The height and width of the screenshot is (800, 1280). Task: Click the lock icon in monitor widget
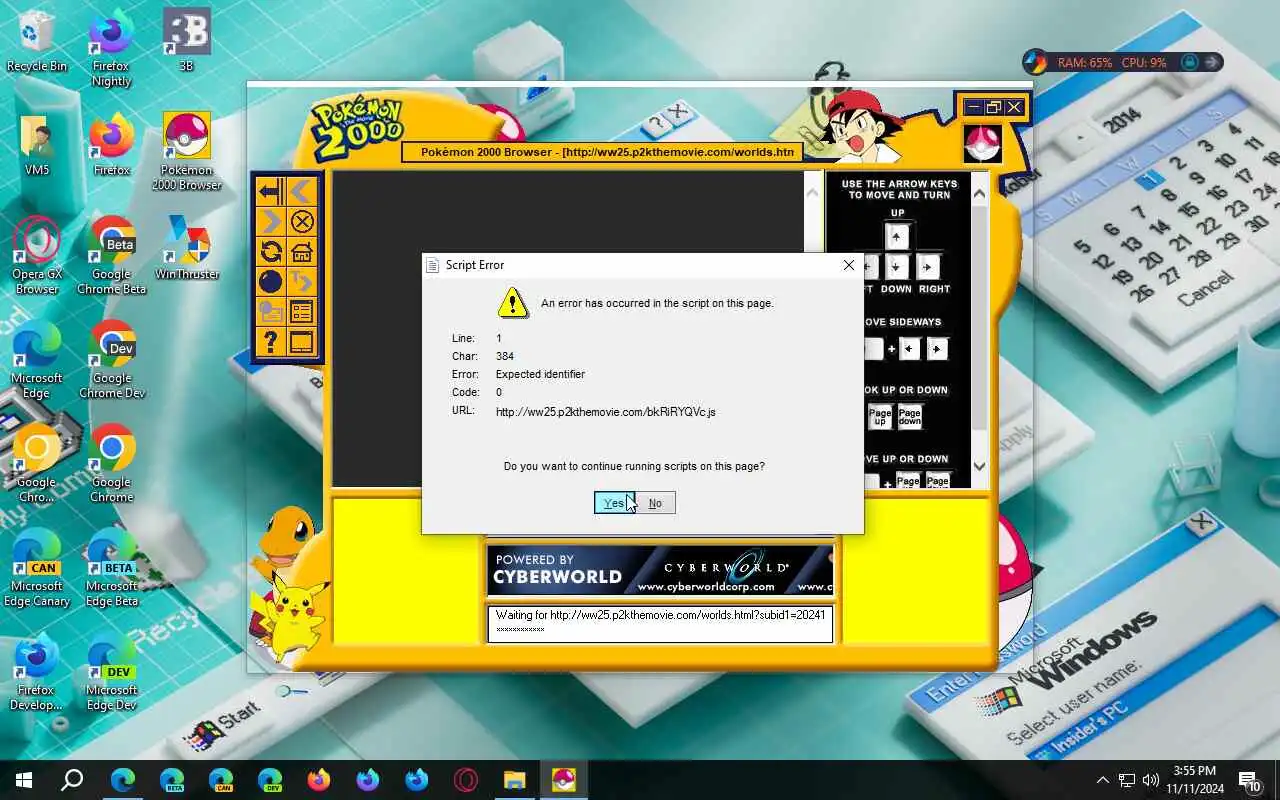(x=1189, y=62)
